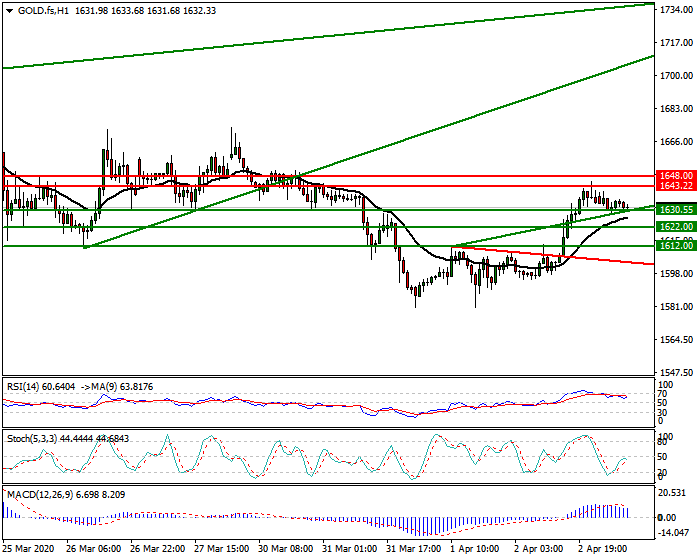
Task: Click the 26 Mar 22:00 time axis label
Action: pyautogui.click(x=158, y=548)
